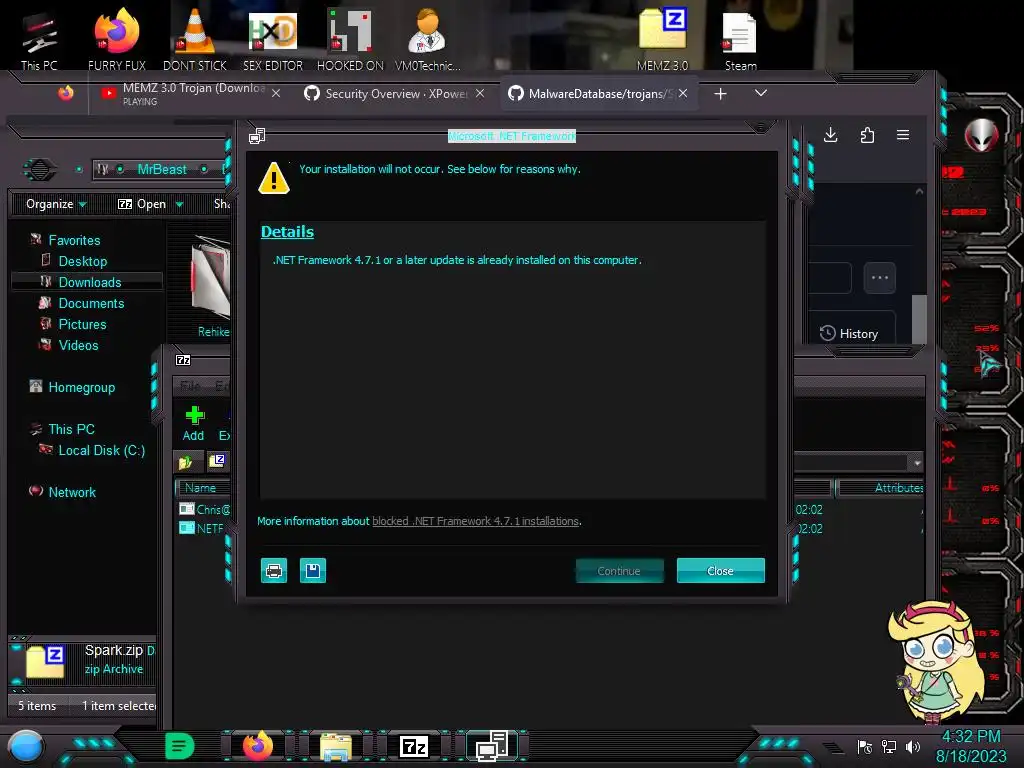The height and width of the screenshot is (768, 1024).
Task: Click the History button on the GitHub page
Action: tap(850, 334)
